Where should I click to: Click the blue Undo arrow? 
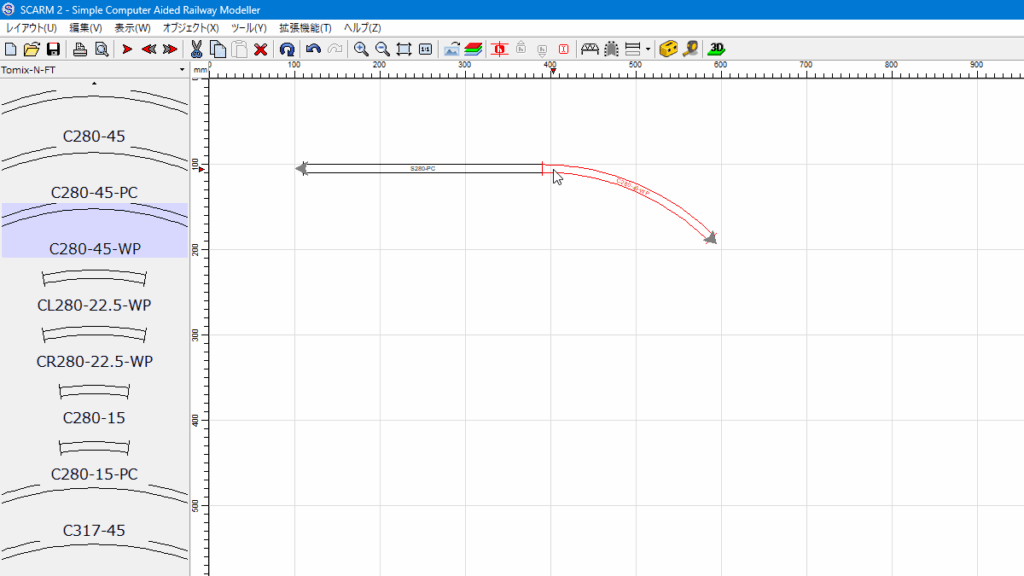313,49
